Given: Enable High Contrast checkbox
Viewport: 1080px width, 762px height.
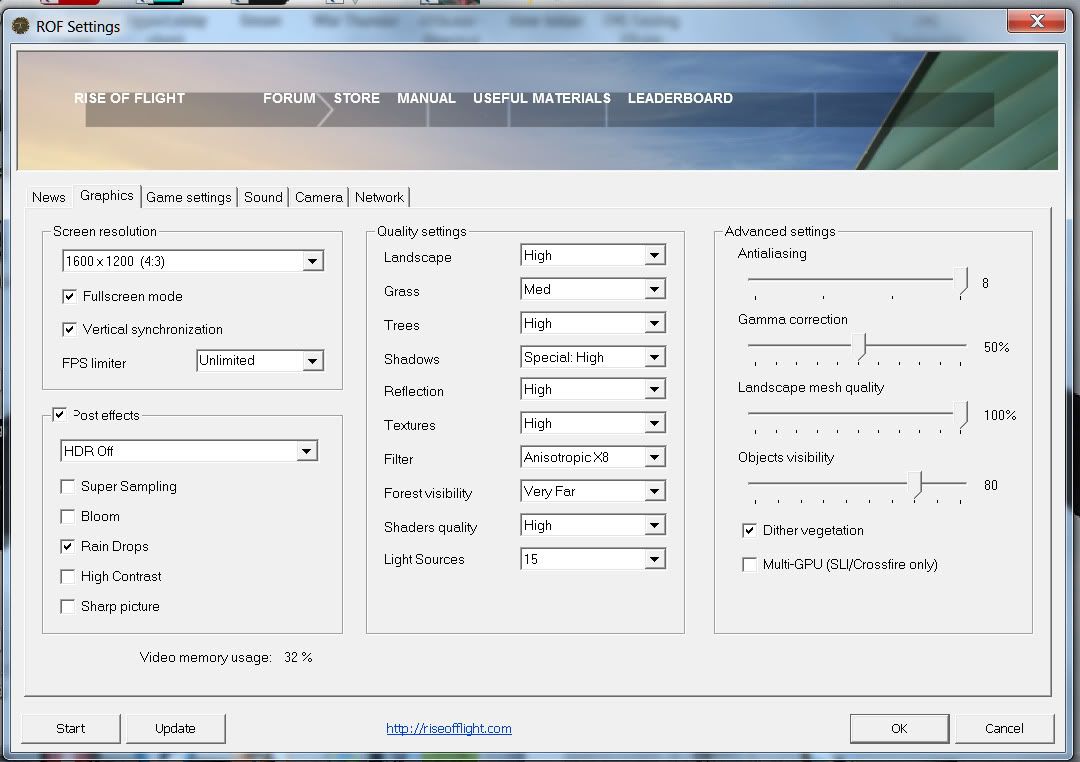Looking at the screenshot, I should point(68,577).
